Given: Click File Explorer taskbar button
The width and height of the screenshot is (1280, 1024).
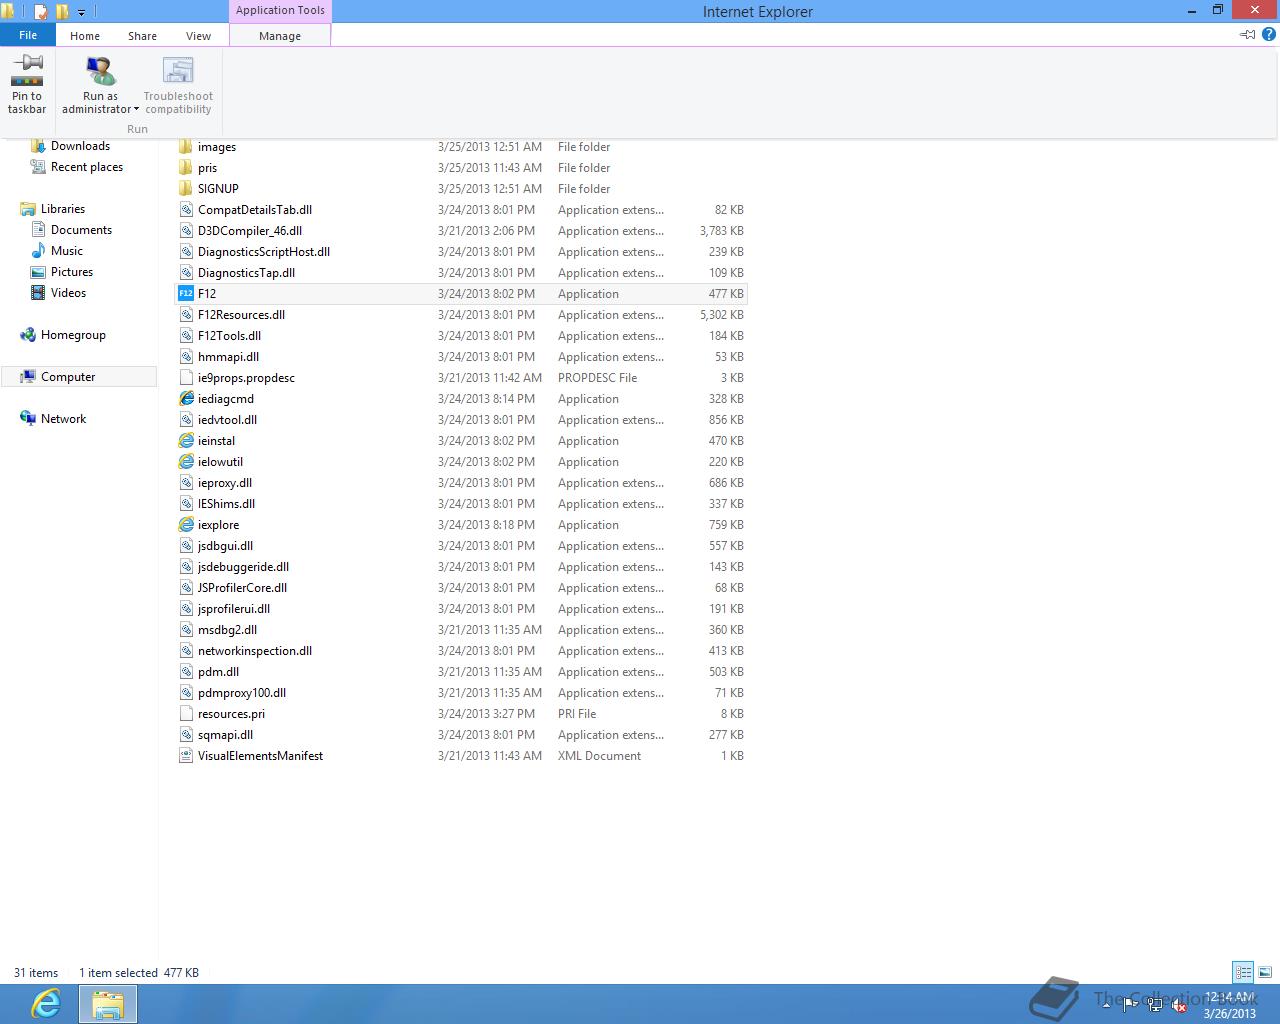Looking at the screenshot, I should click(107, 1004).
